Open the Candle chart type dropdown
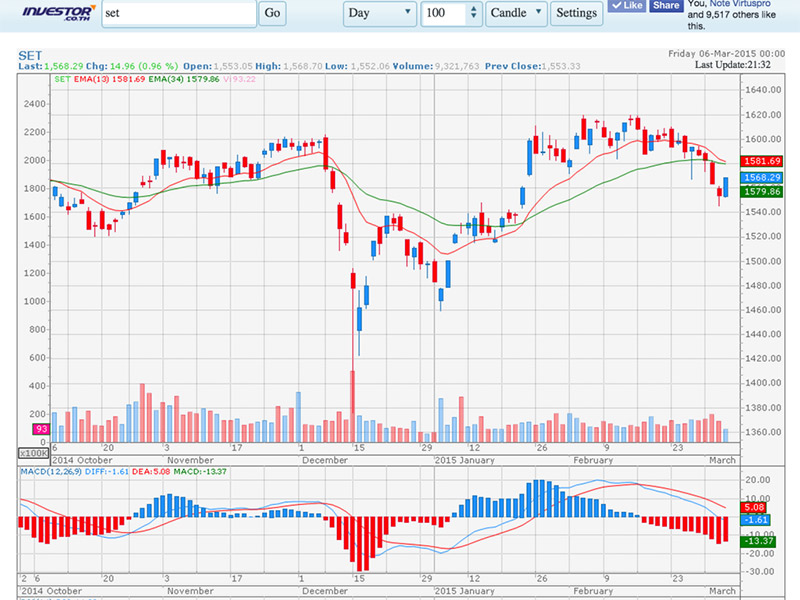Image resolution: width=800 pixels, height=600 pixels. [x=516, y=13]
